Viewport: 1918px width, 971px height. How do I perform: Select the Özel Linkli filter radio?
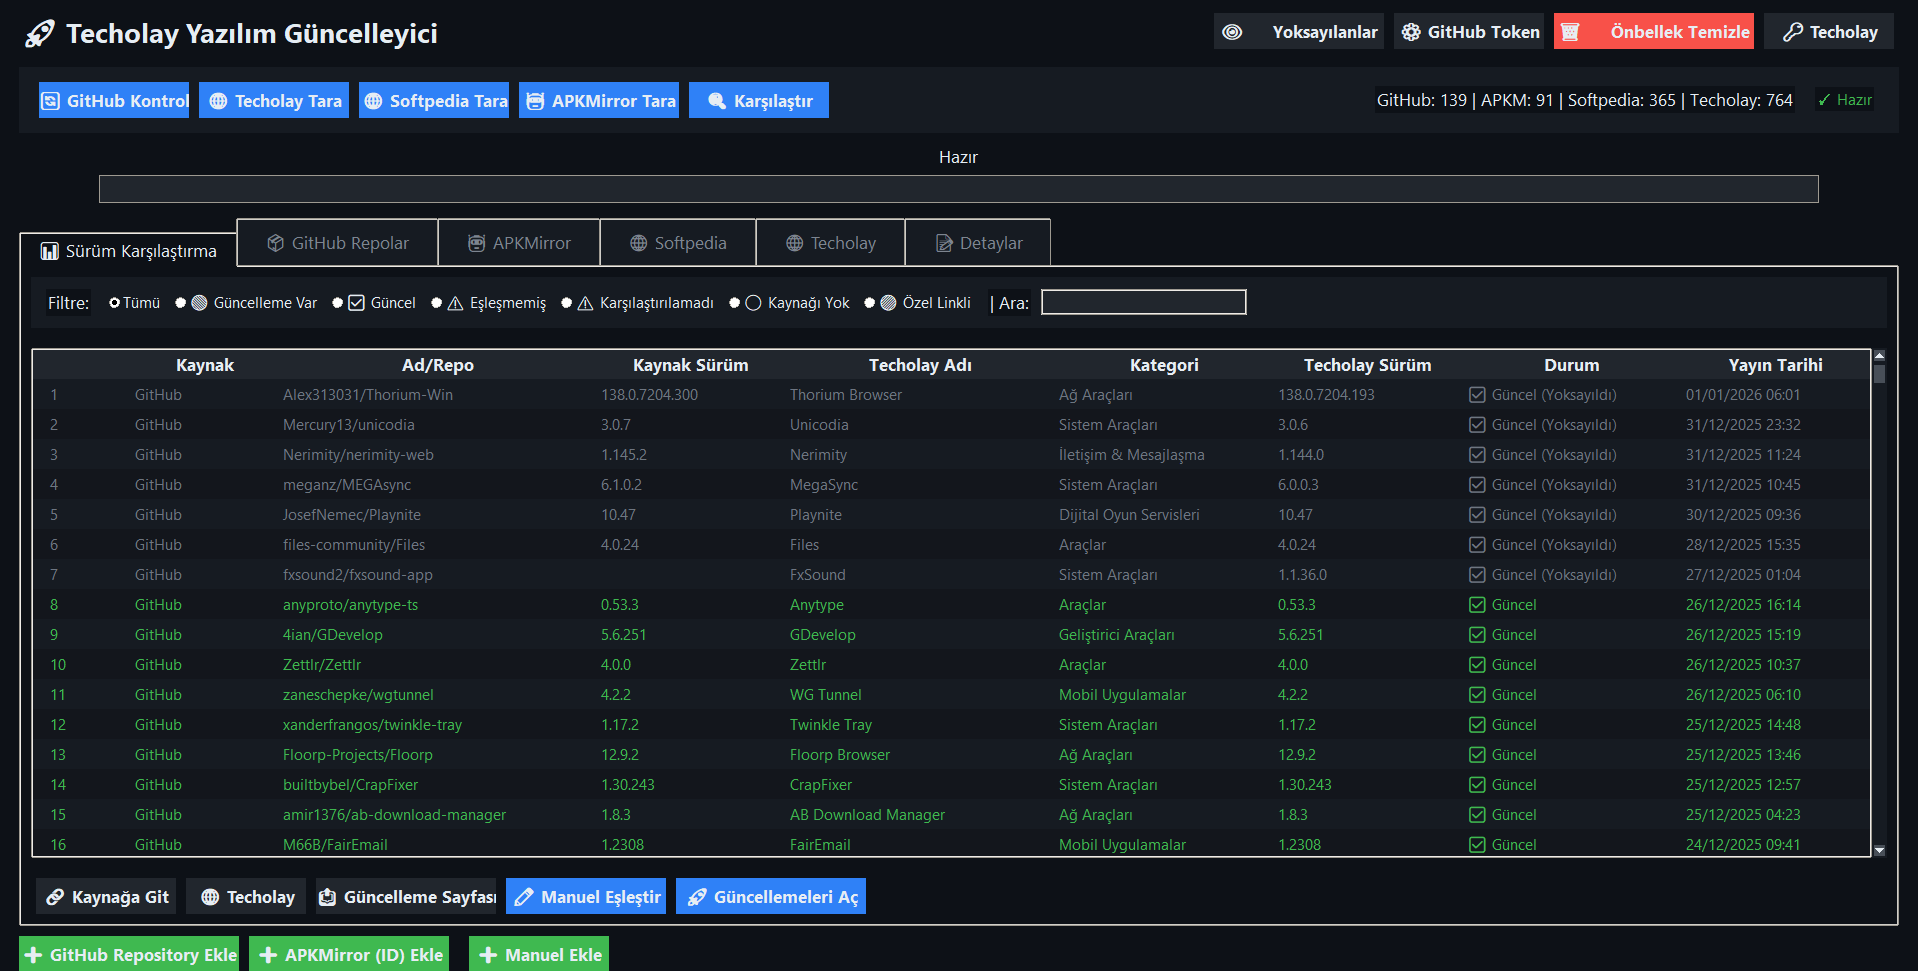point(870,303)
